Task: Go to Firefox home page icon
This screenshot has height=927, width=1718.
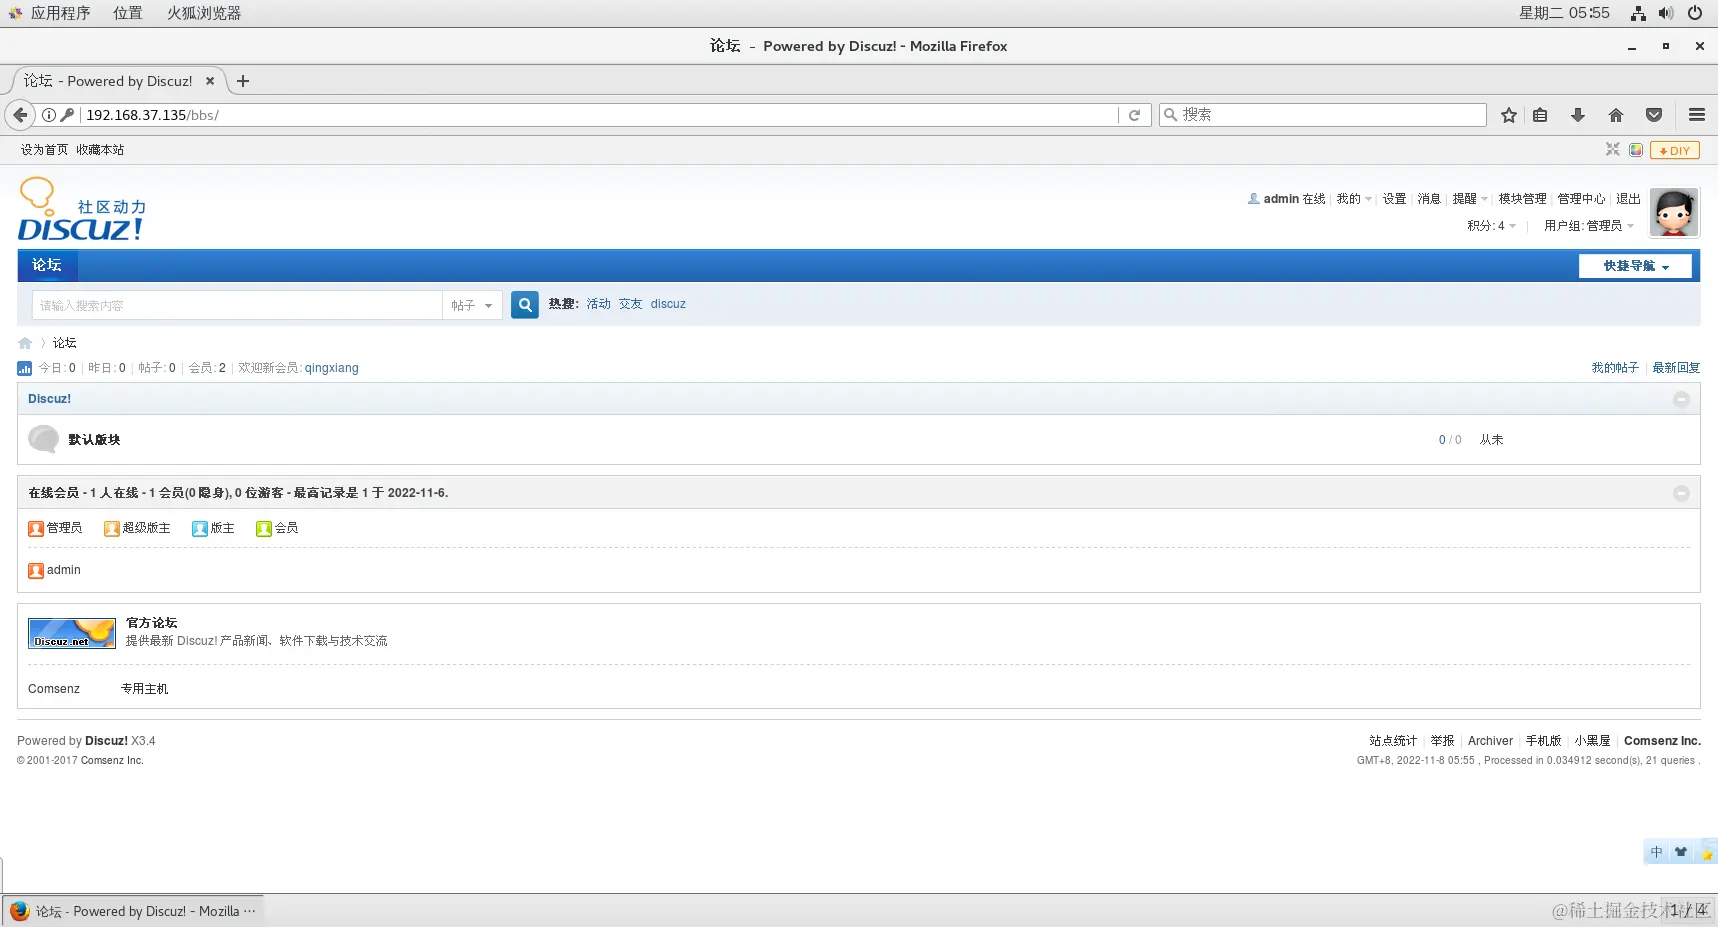Action: (1616, 115)
